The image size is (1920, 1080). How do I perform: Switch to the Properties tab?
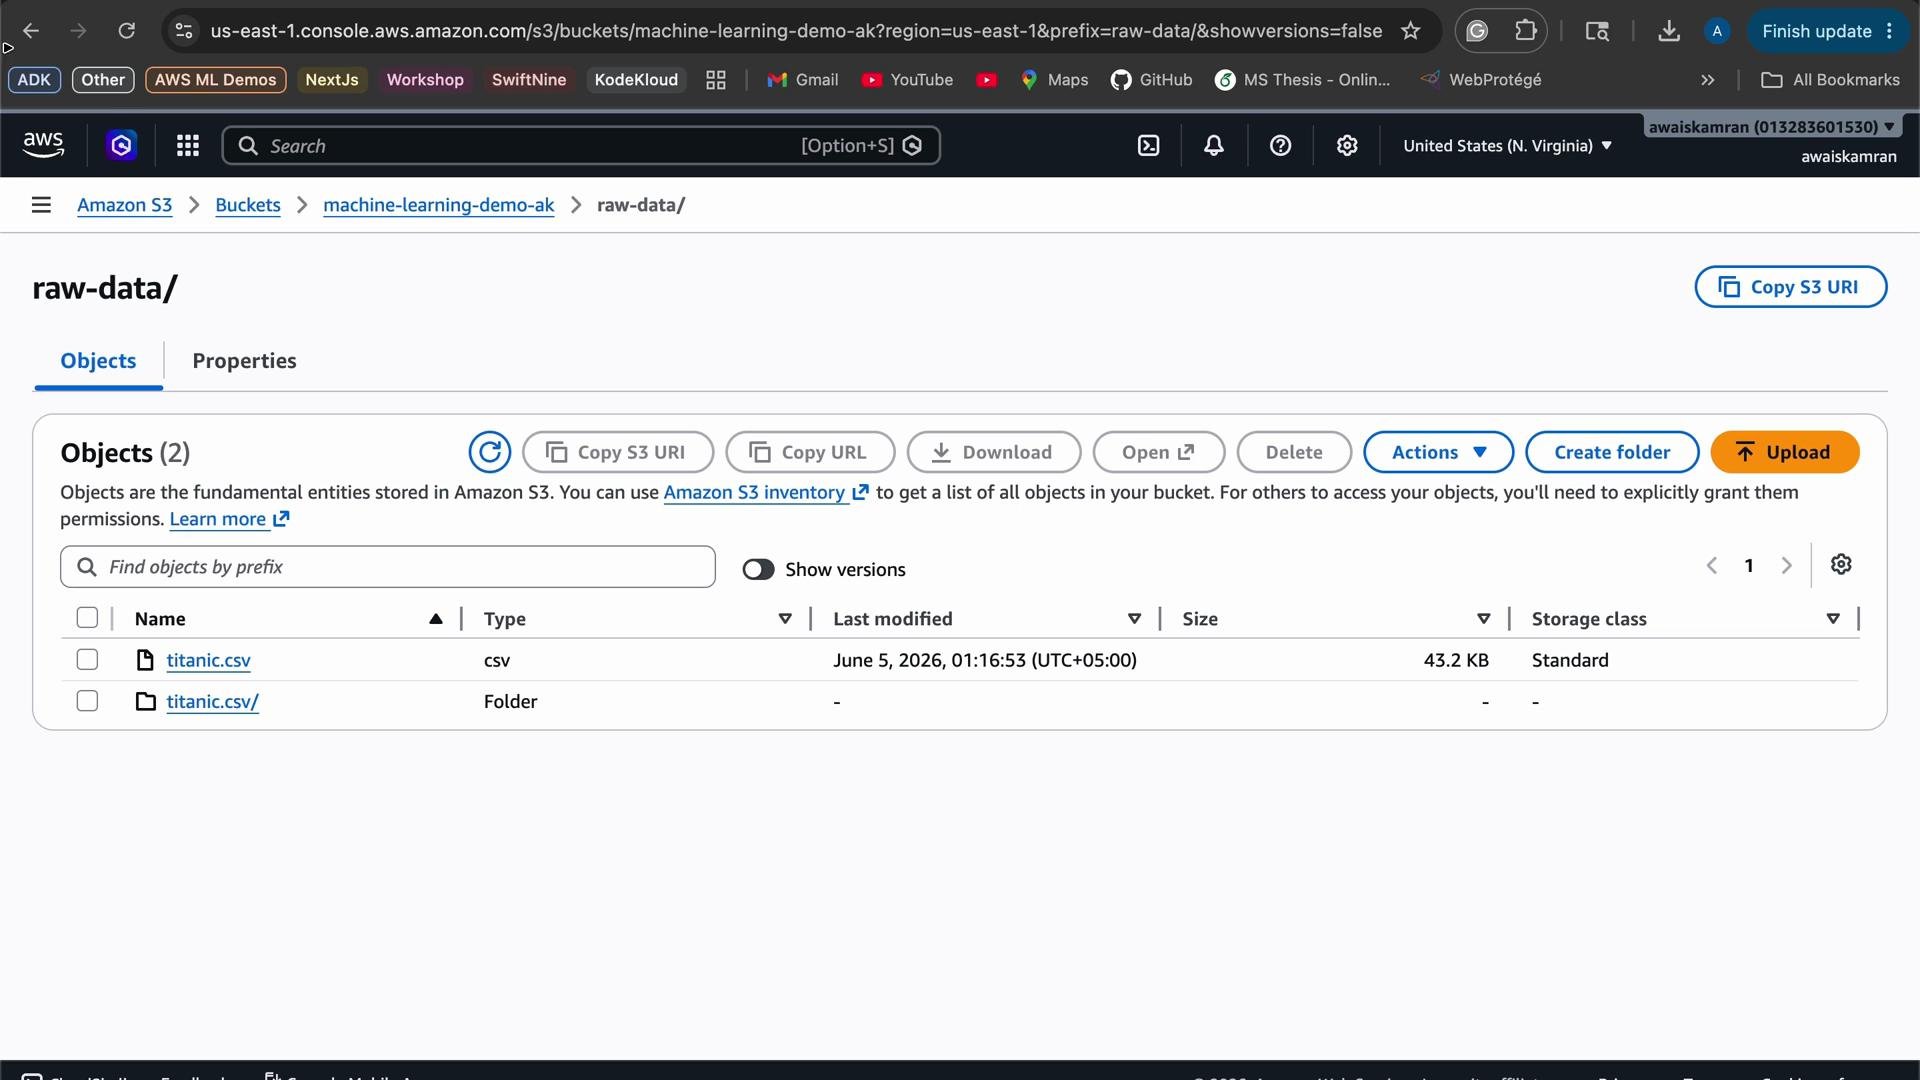click(244, 361)
